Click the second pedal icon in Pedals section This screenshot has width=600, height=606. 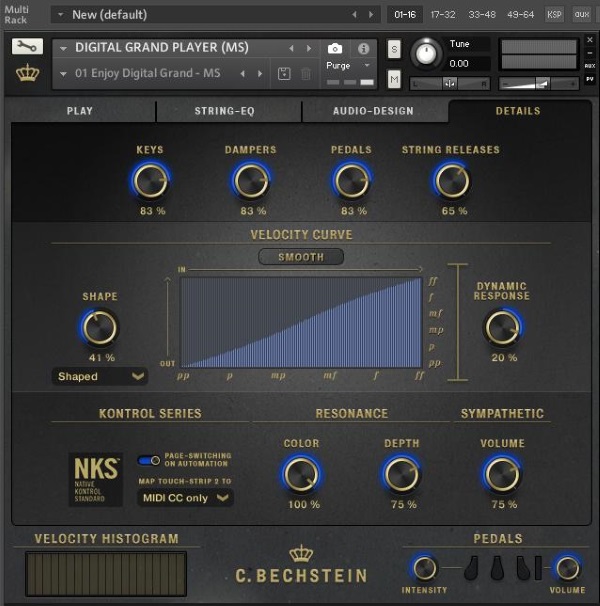497,568
